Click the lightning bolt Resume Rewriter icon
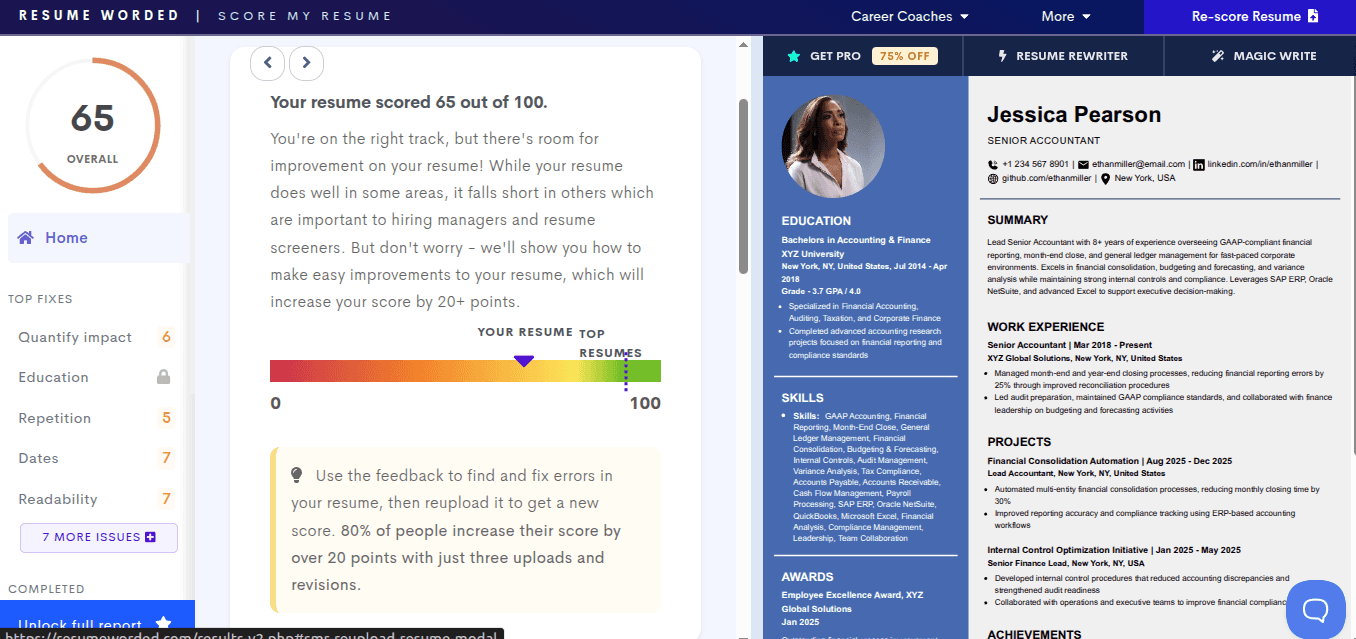This screenshot has height=639, width=1356. pyautogui.click(x=1003, y=56)
